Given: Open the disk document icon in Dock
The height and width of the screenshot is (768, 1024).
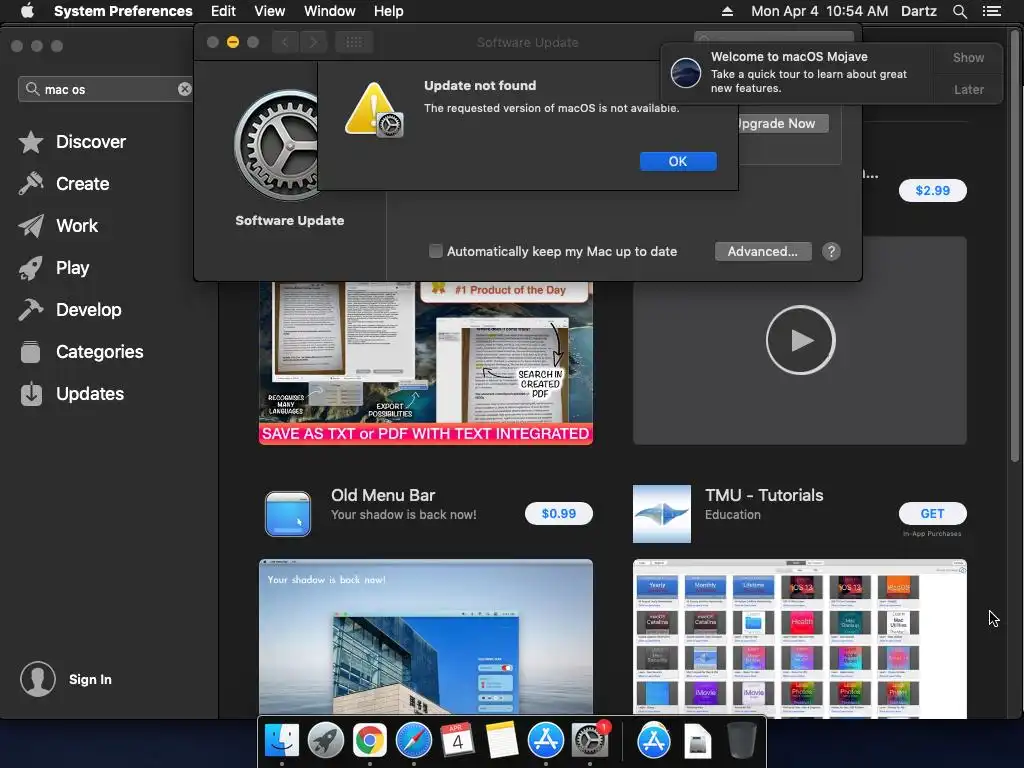Looking at the screenshot, I should point(697,741).
